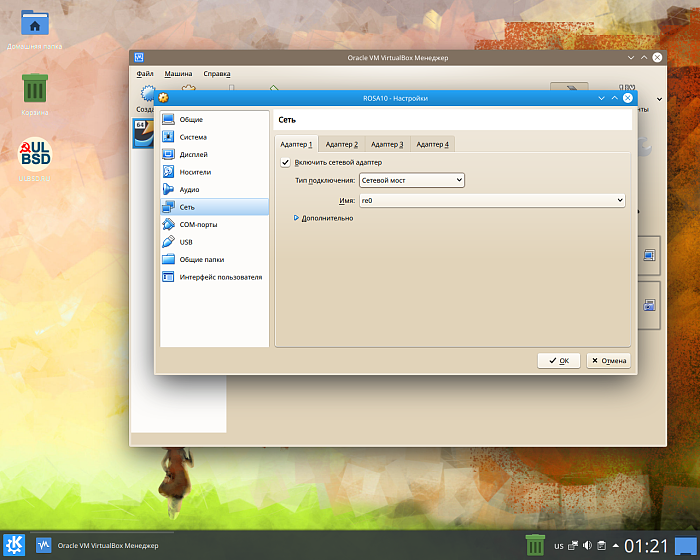Viewport: 700px width, 560px height.
Task: Select the Shared folders (Общие папки) icon
Action: (x=168, y=259)
